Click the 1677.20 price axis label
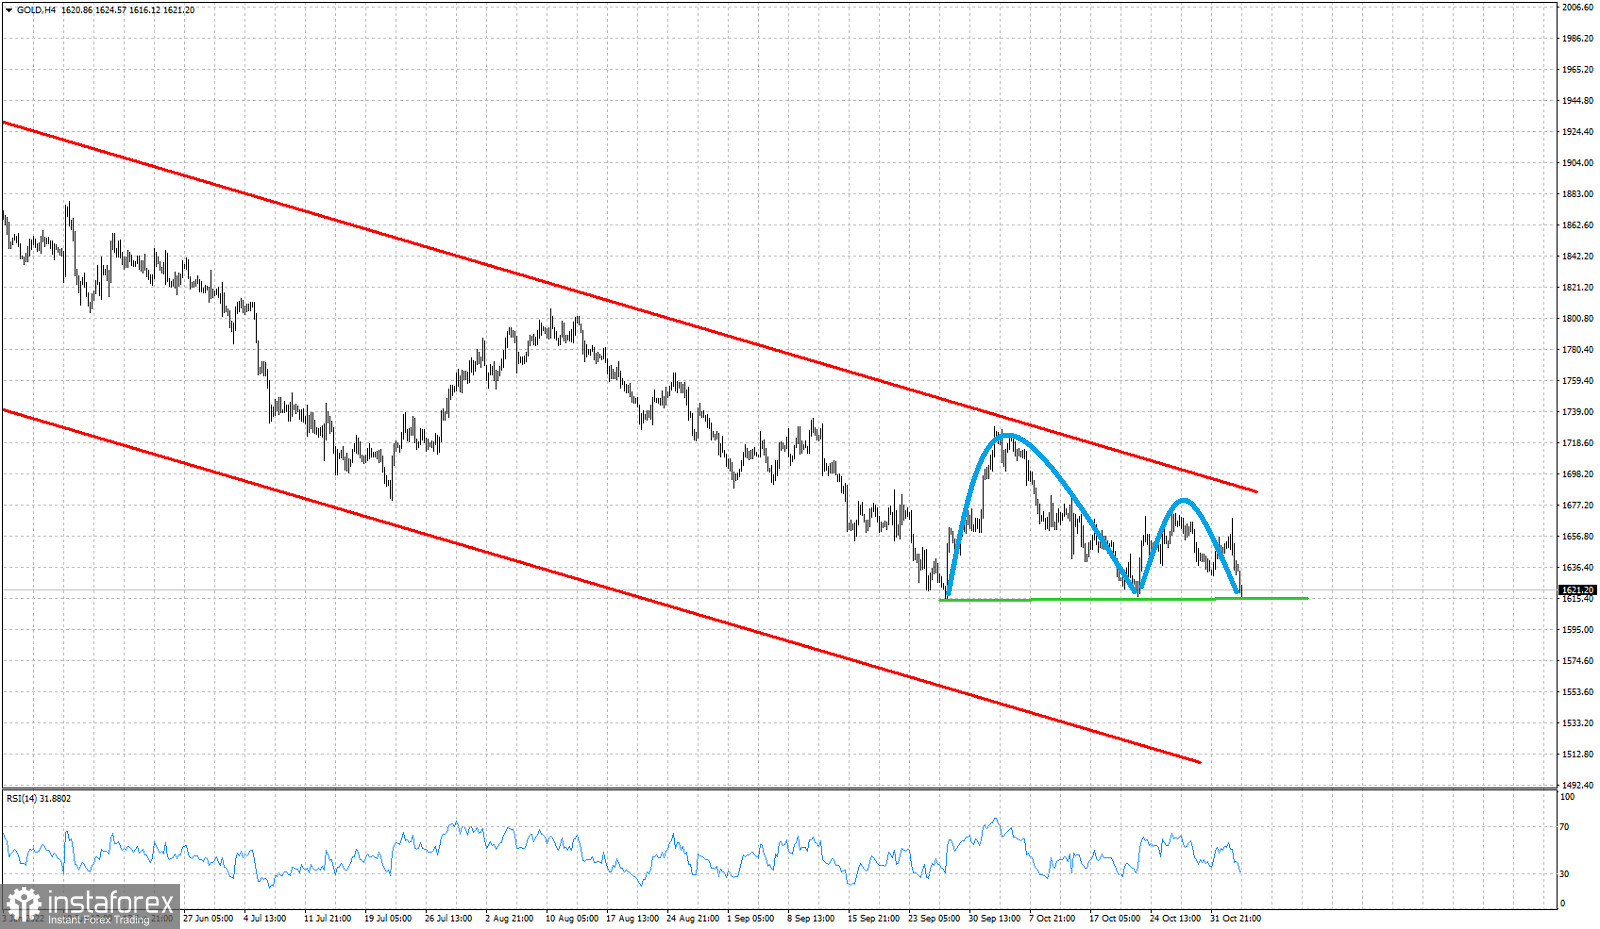Screen dimensions: 1600x929 1578,505
